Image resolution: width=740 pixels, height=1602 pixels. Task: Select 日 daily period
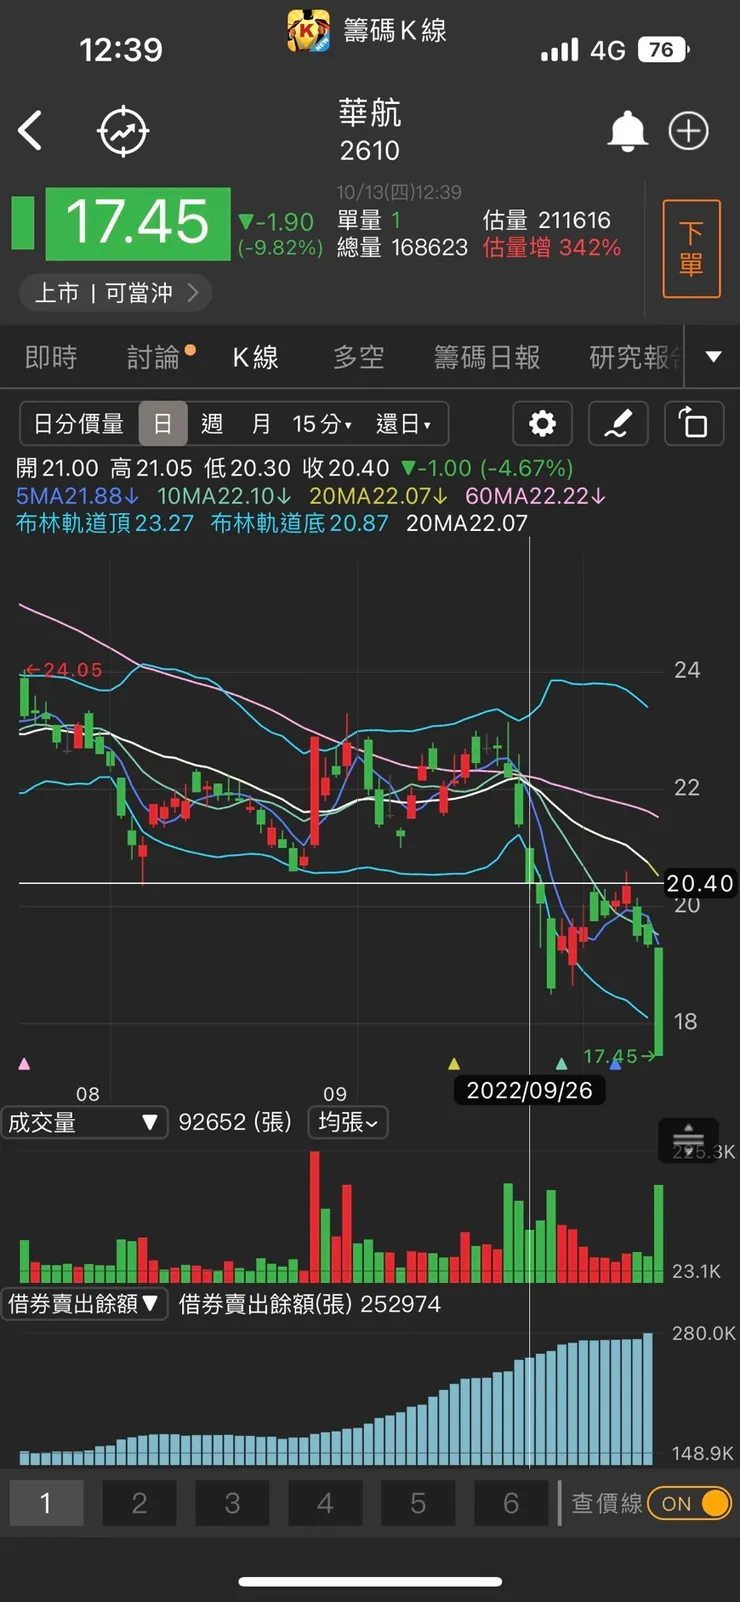pos(163,424)
